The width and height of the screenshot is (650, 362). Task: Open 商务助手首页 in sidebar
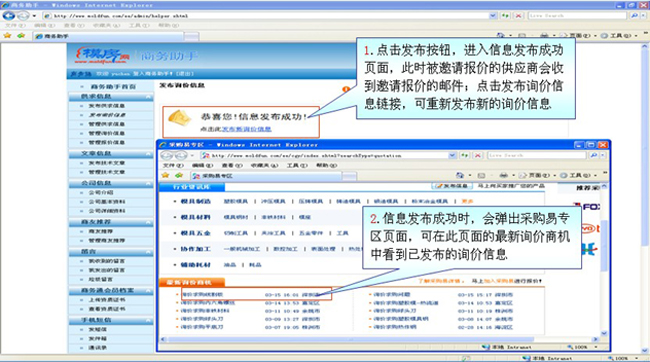tap(113, 87)
